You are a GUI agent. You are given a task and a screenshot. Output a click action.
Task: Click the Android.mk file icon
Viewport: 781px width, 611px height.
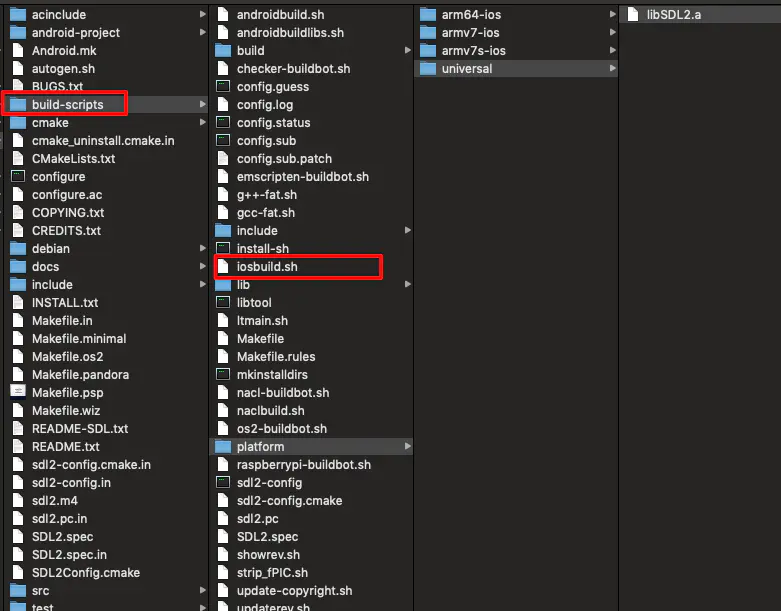pos(18,50)
